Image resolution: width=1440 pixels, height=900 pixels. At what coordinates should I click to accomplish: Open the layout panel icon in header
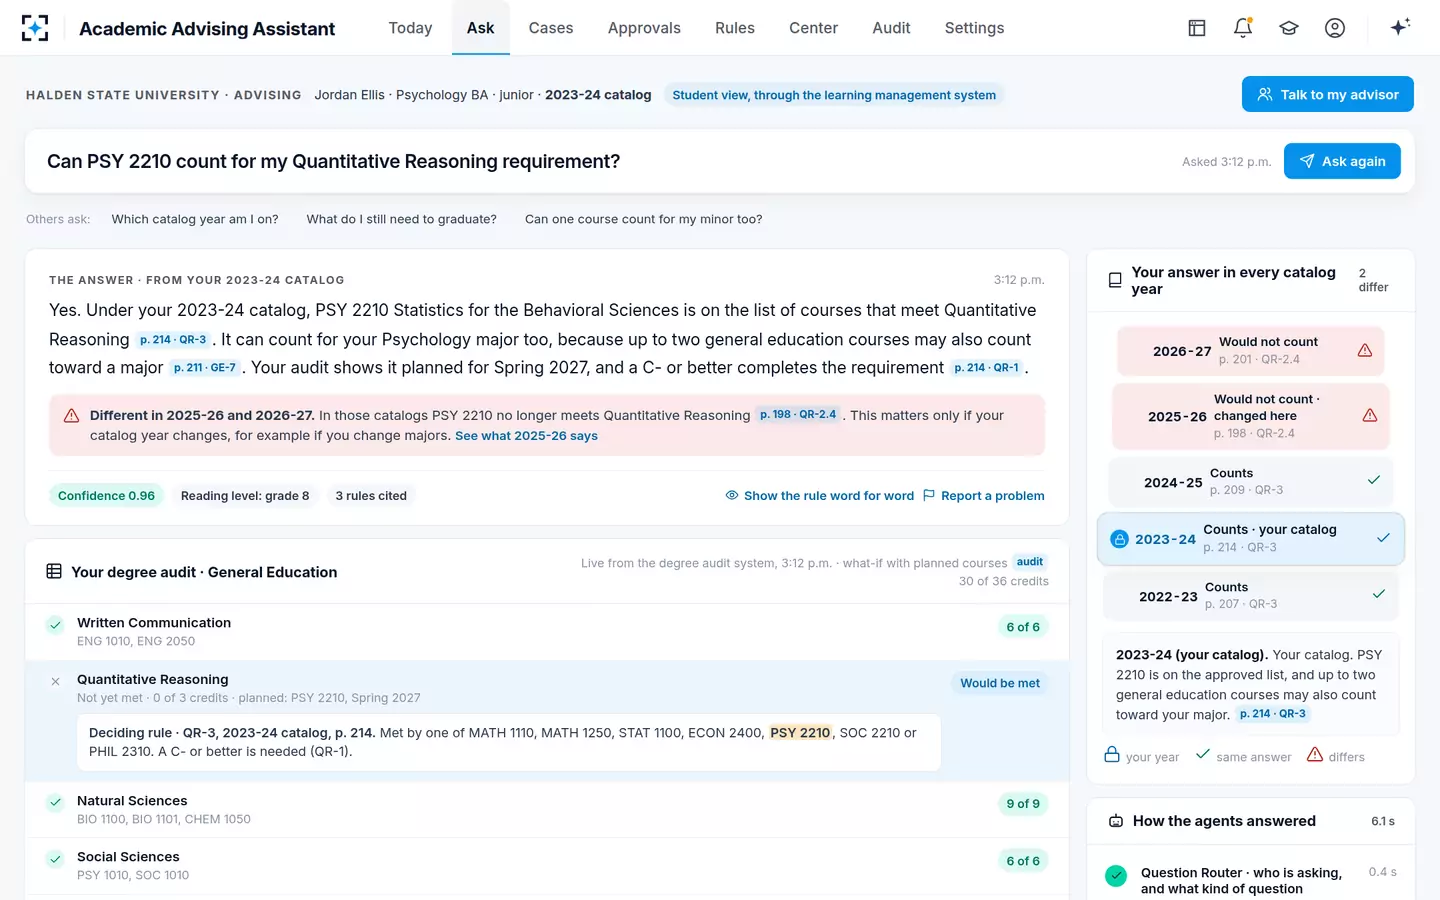point(1197,28)
